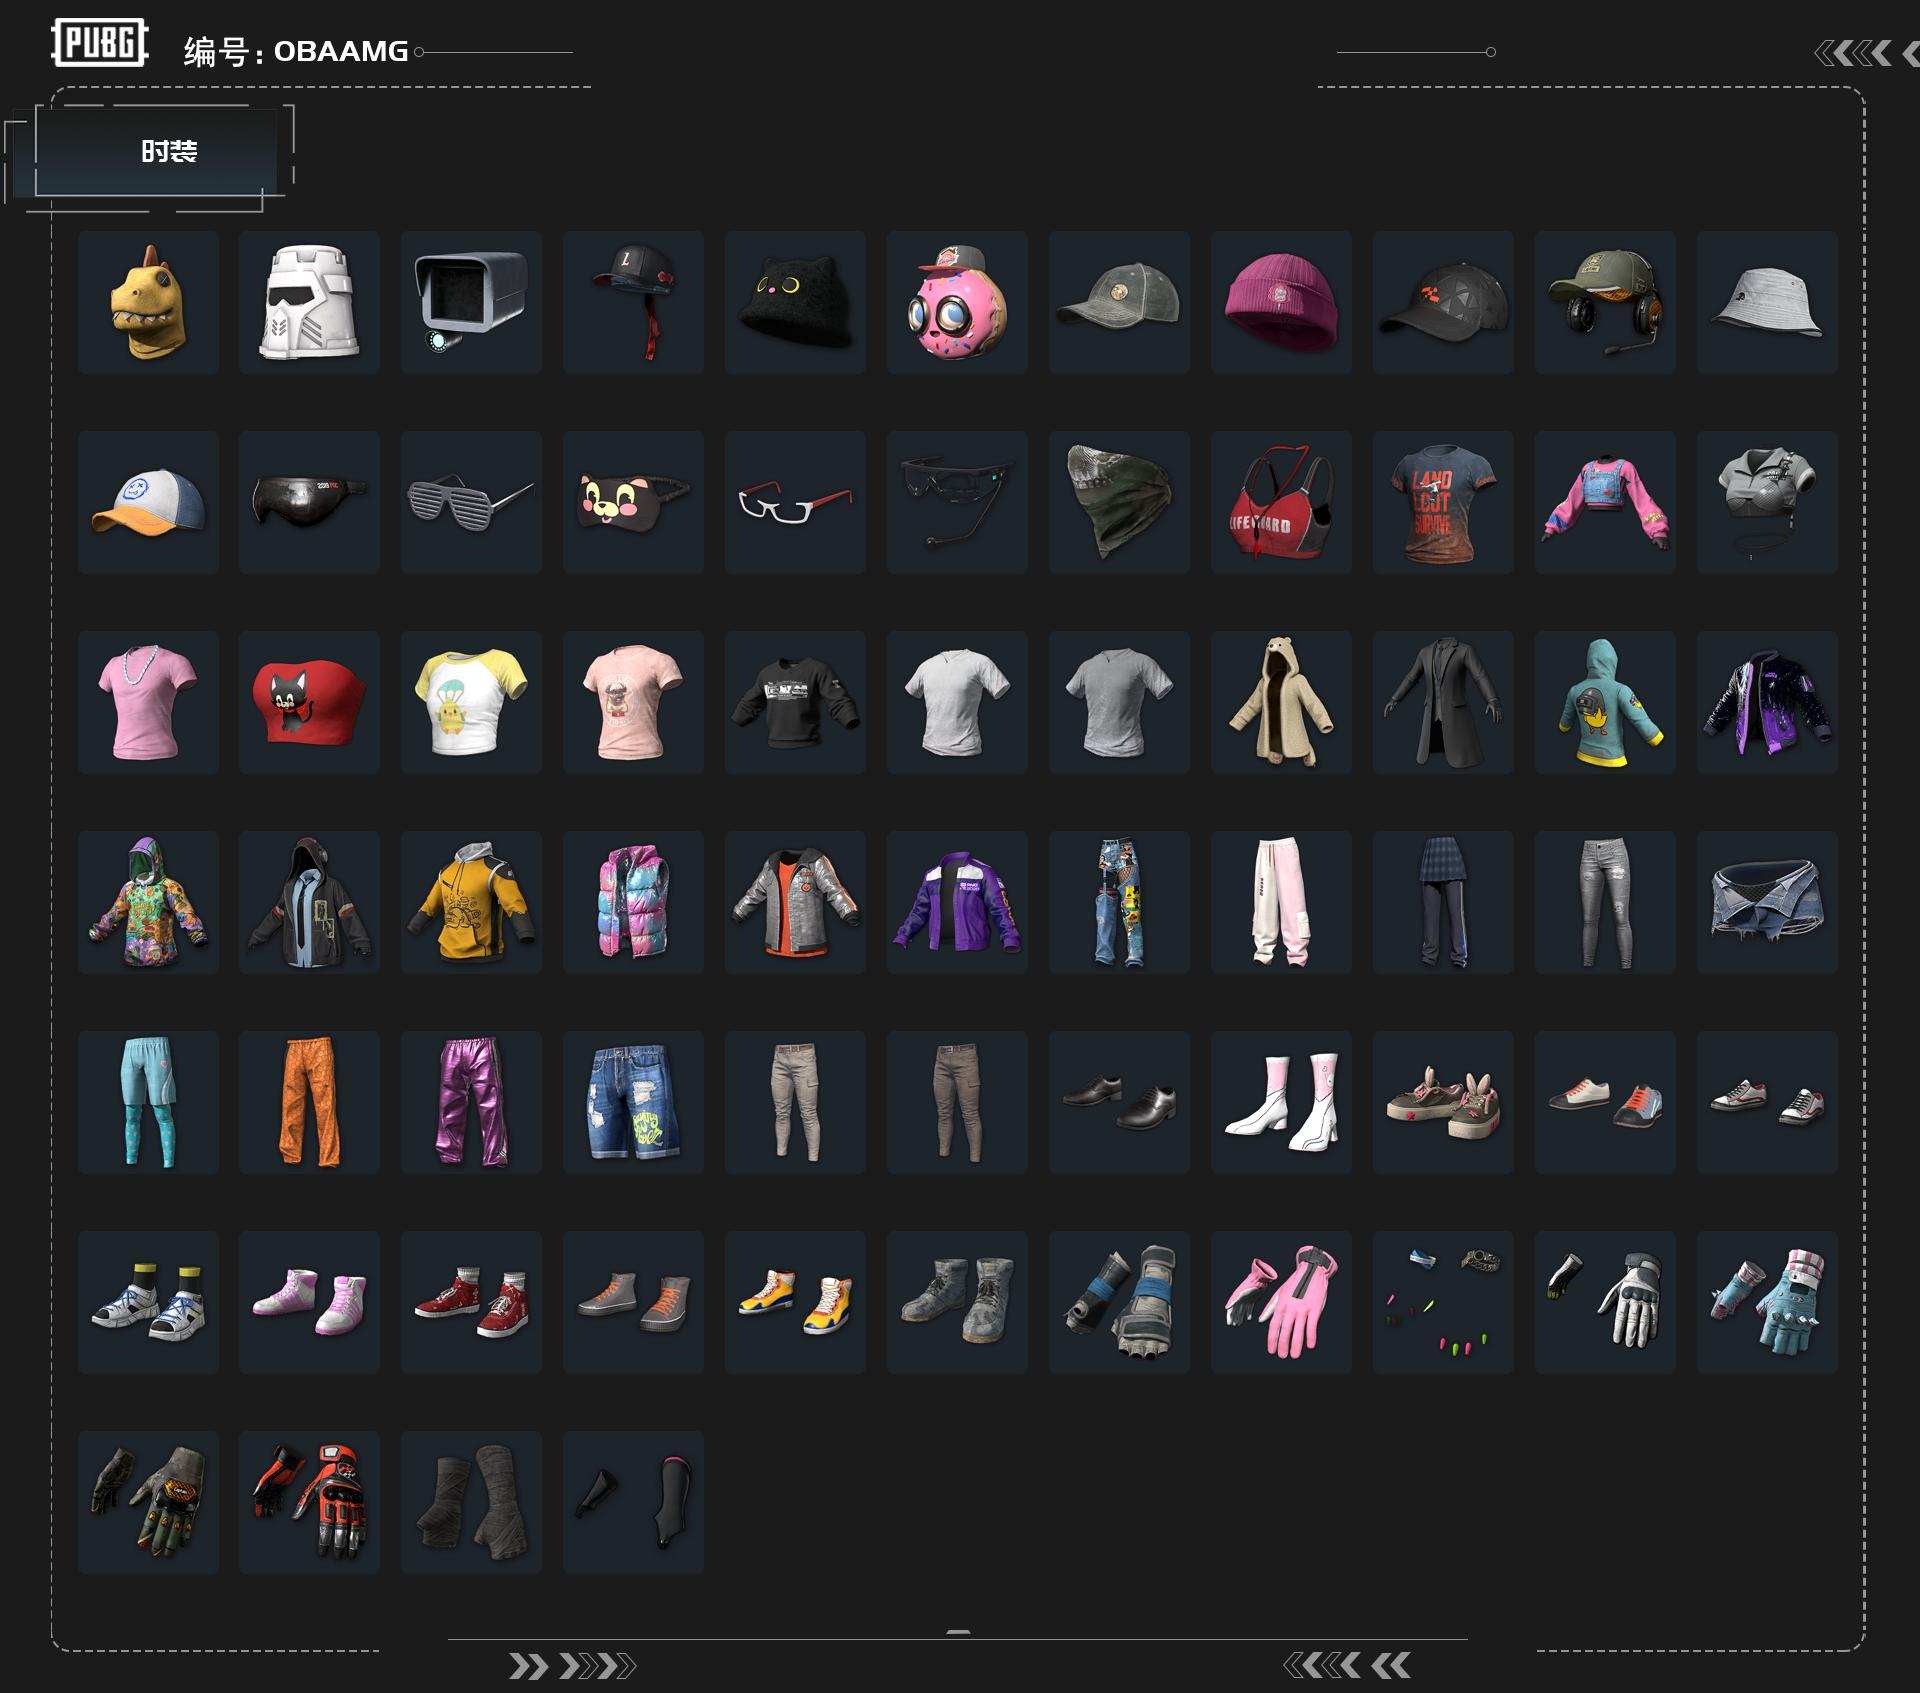The height and width of the screenshot is (1693, 1920).
Task: Choose the red Lifeguard bikini top
Action: click(1280, 502)
